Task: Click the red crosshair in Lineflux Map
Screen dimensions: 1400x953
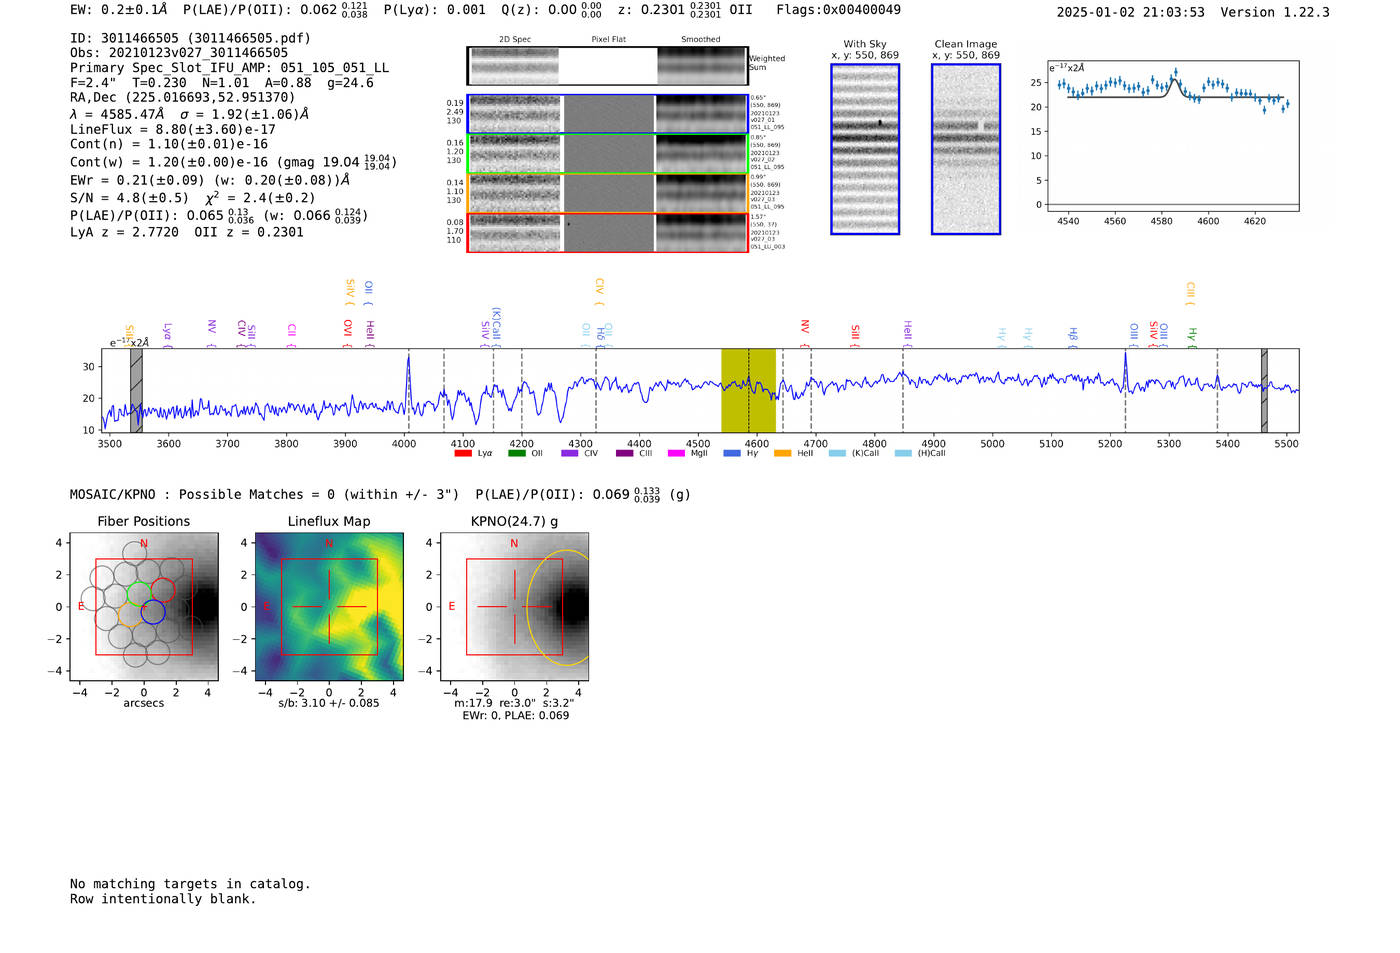Action: click(329, 607)
